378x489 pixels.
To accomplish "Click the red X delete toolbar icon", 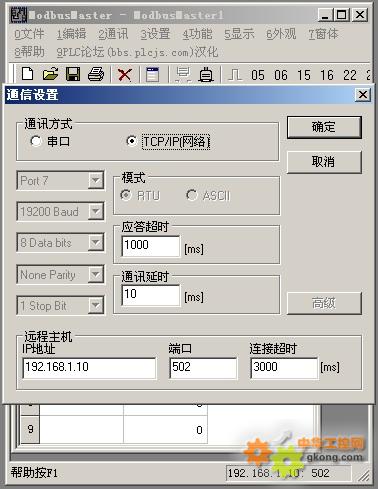I will pyautogui.click(x=125, y=74).
